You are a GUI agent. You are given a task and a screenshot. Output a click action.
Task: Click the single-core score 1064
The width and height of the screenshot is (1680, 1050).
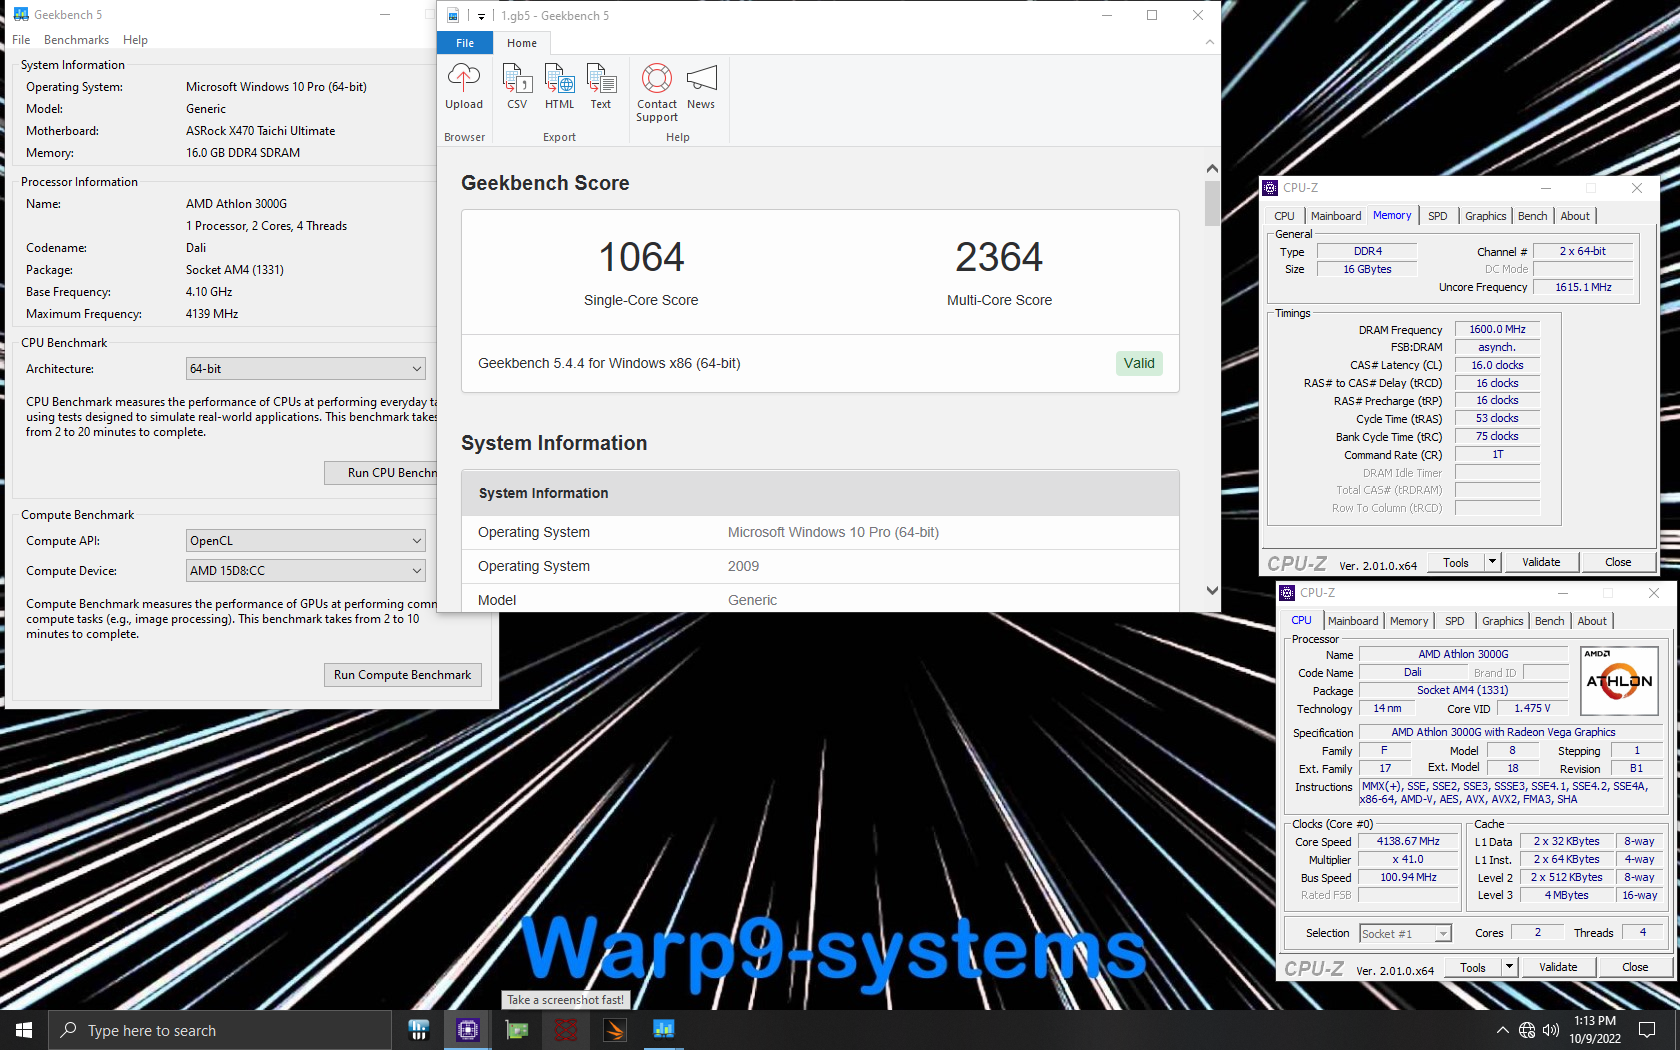point(641,258)
